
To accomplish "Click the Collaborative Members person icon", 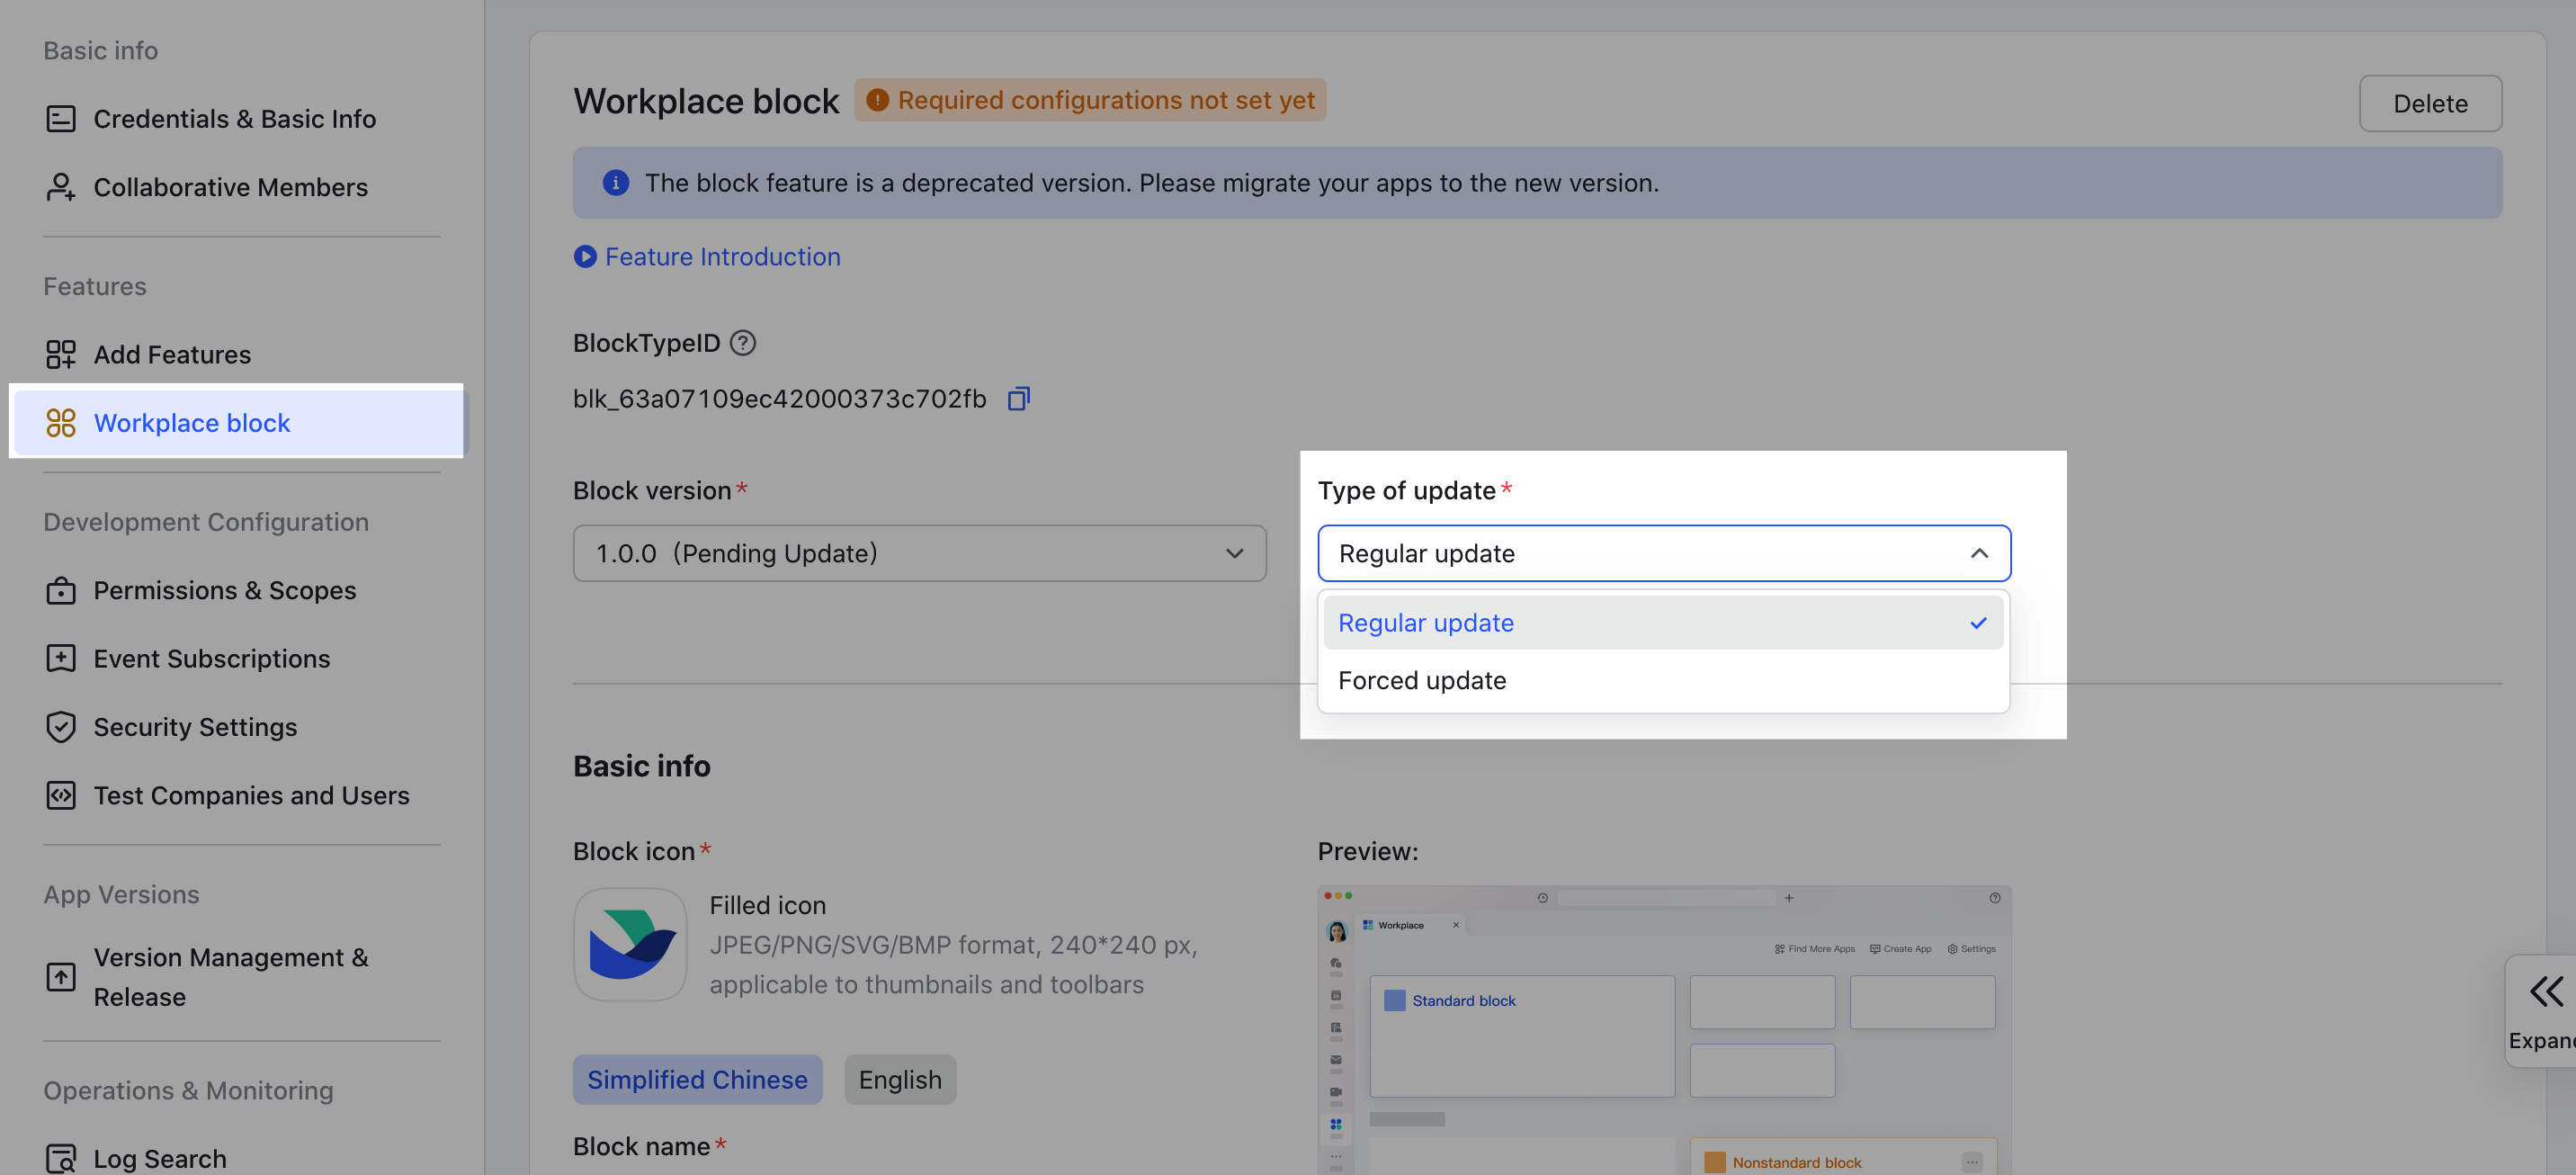I will pyautogui.click(x=61, y=187).
